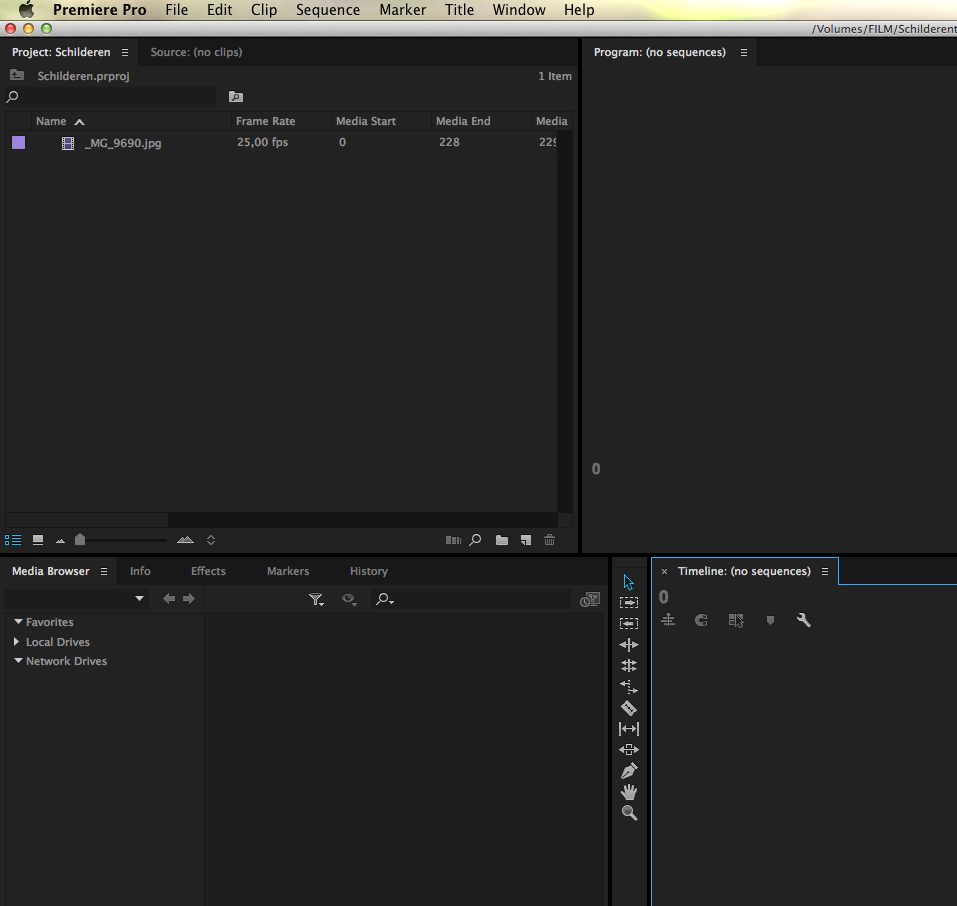957x906 pixels.
Task: Select the Hand tool
Action: pos(629,792)
